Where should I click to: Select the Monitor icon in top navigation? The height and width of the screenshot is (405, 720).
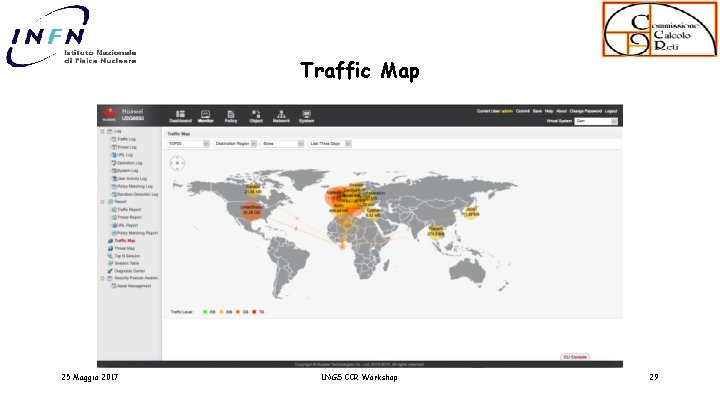coord(205,114)
